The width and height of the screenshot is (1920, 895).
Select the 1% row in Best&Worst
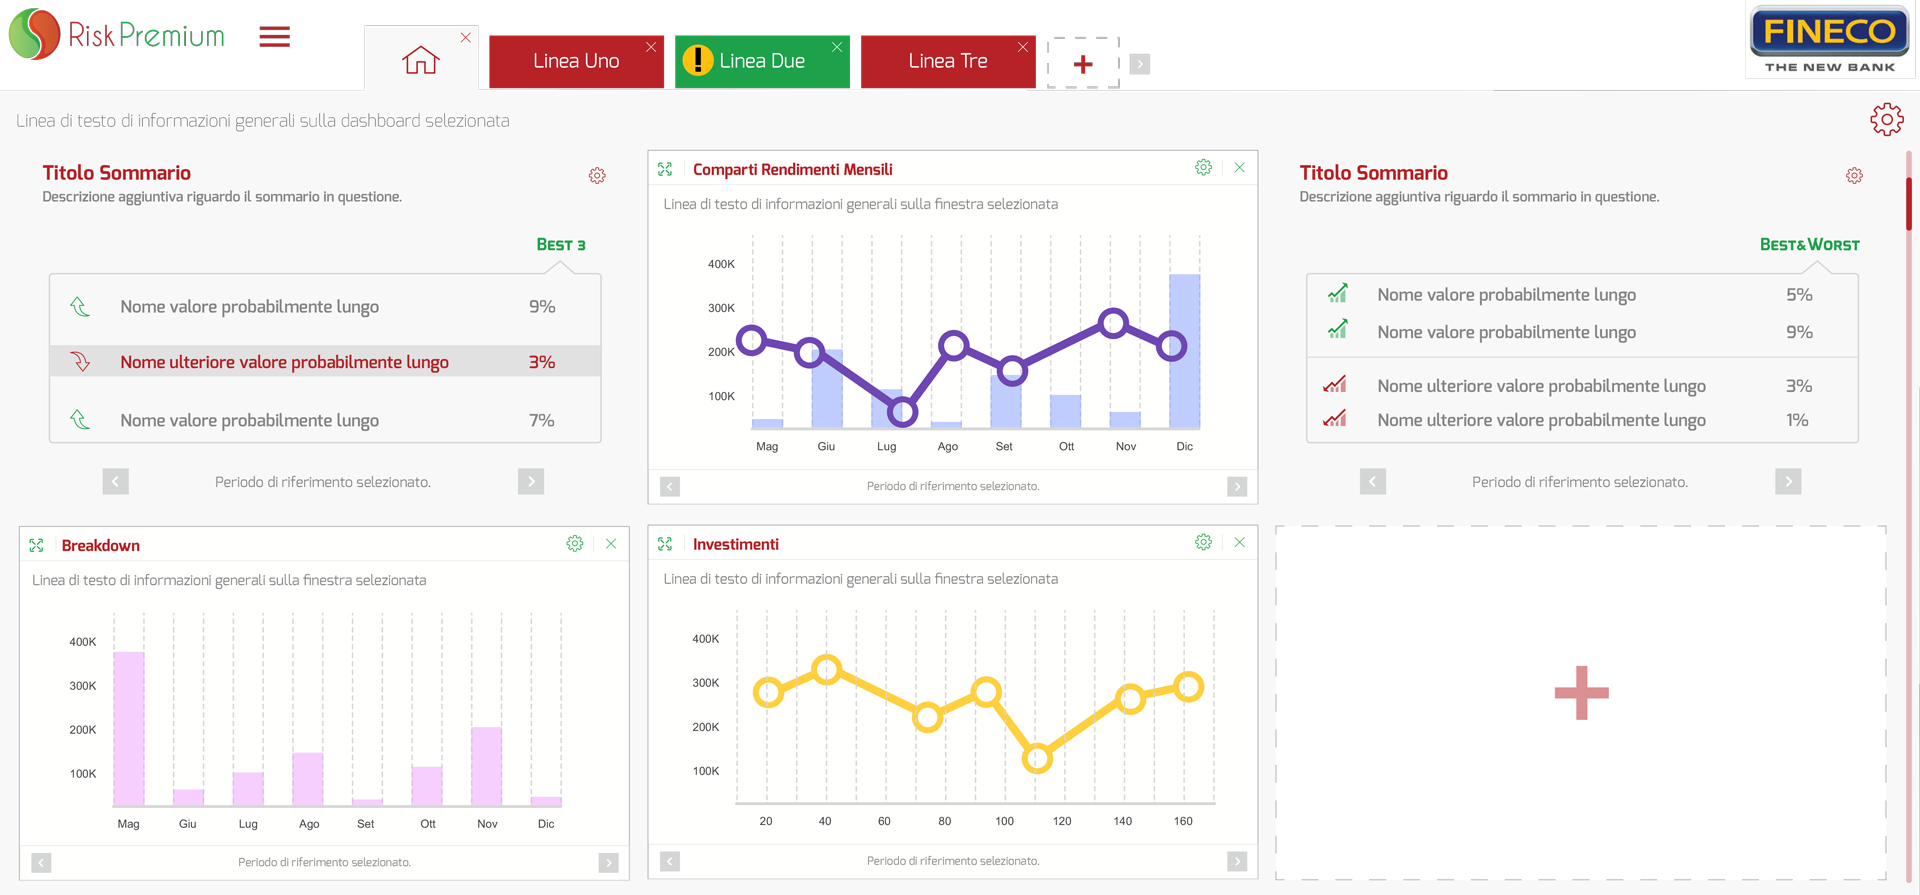pyautogui.click(x=1582, y=420)
